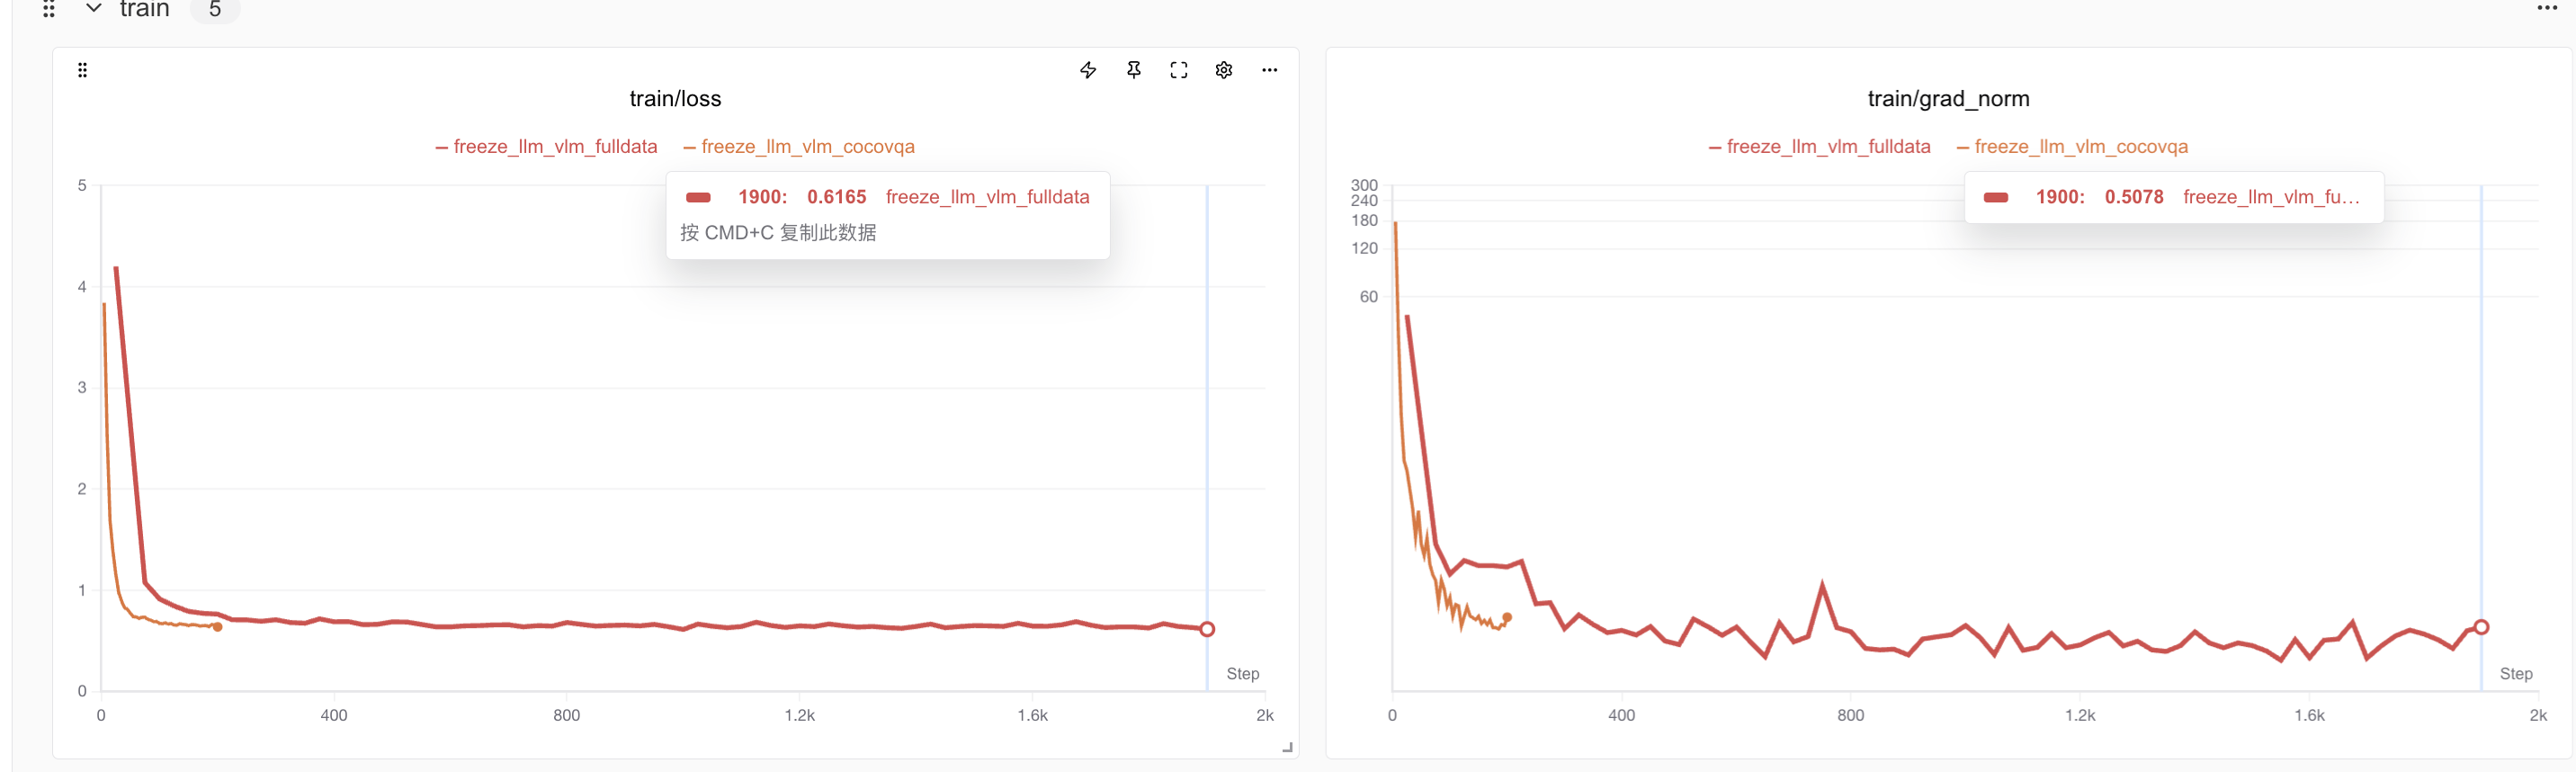Viewport: 2576px width, 772px height.
Task: Click the step 1900 marker on grad_norm curve
Action: (2481, 627)
